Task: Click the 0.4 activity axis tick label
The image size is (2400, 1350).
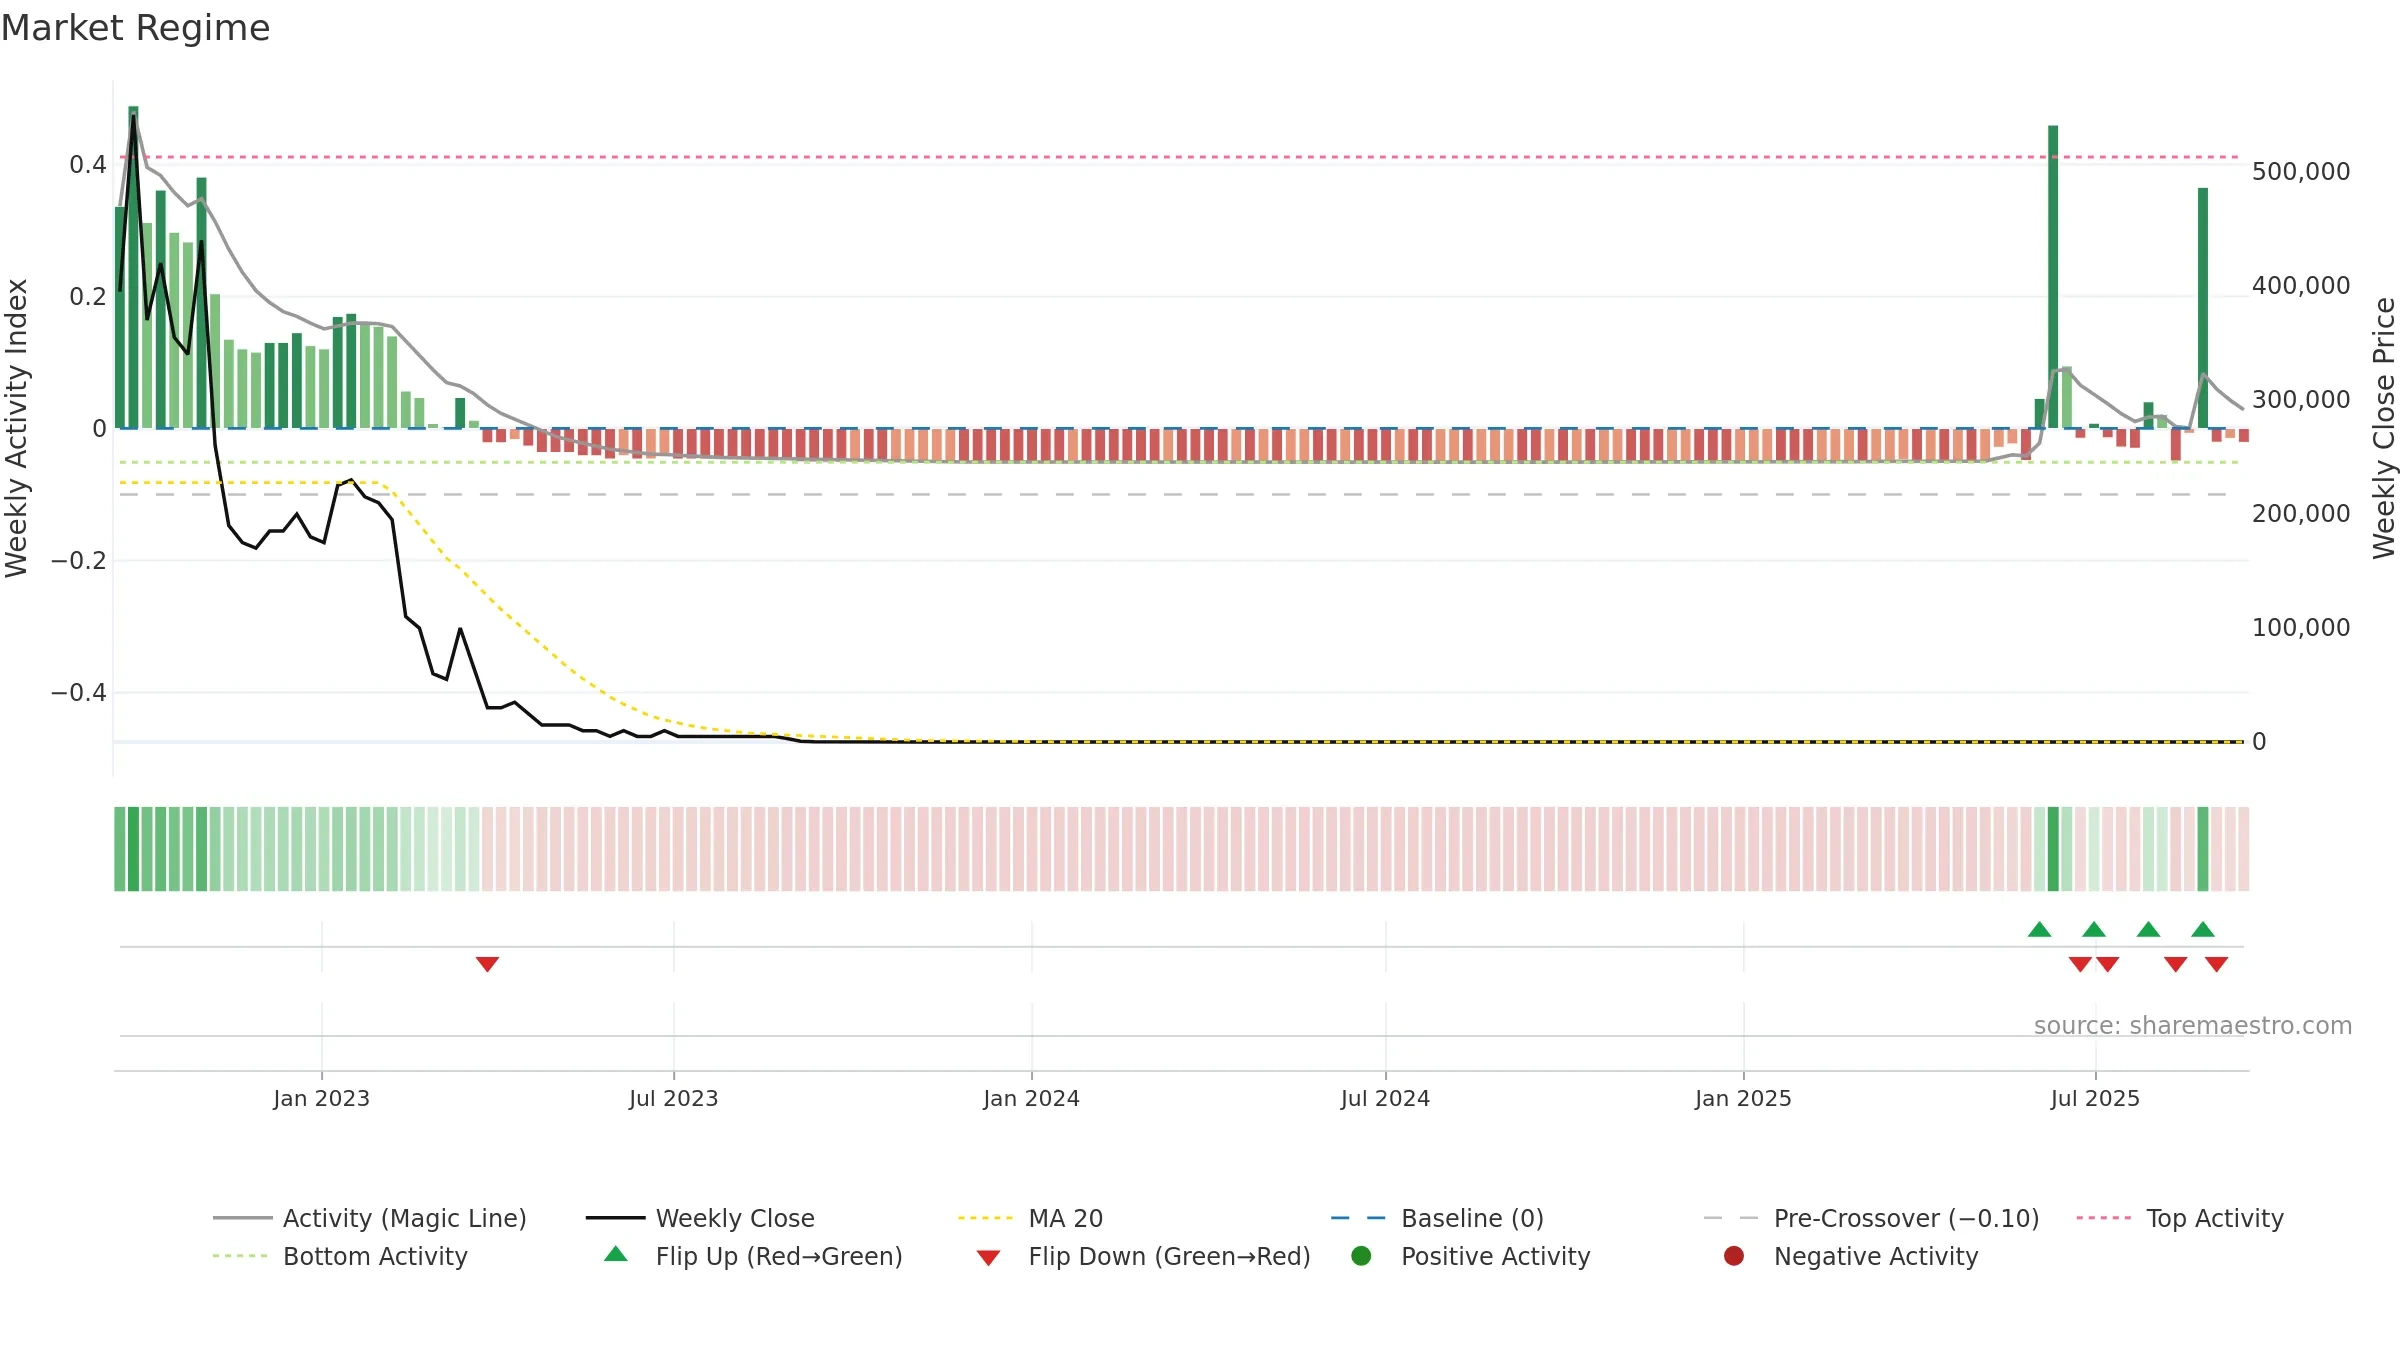Action: 88,165
